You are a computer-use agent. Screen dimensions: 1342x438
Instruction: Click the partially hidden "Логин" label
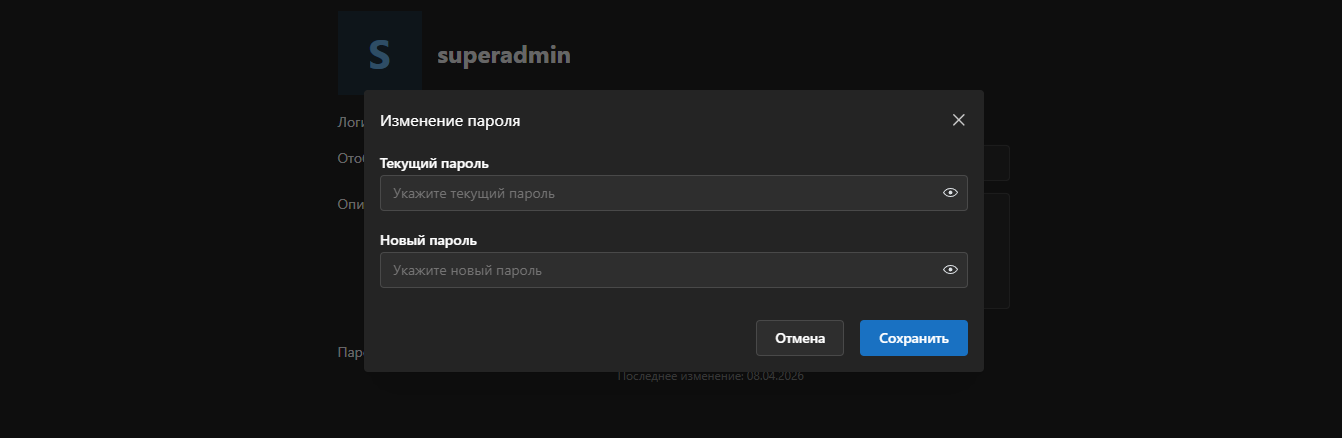point(350,123)
